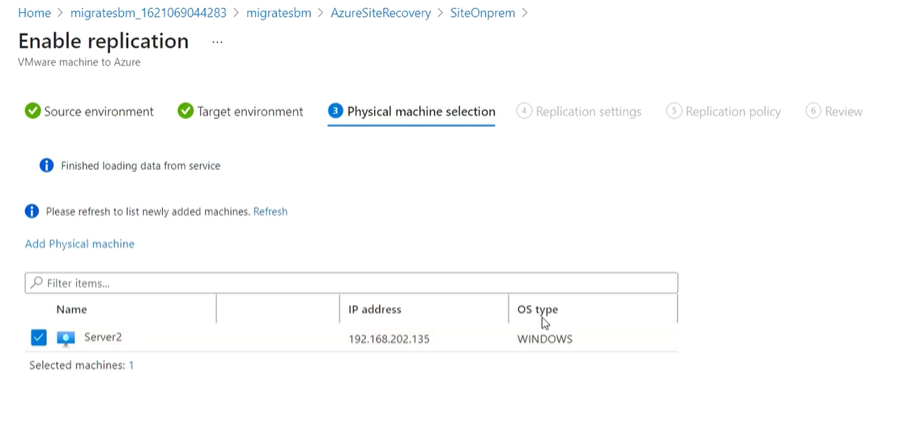Click VMware machine to Azure subtitle
This screenshot has width=904, height=432.
pyautogui.click(x=79, y=62)
